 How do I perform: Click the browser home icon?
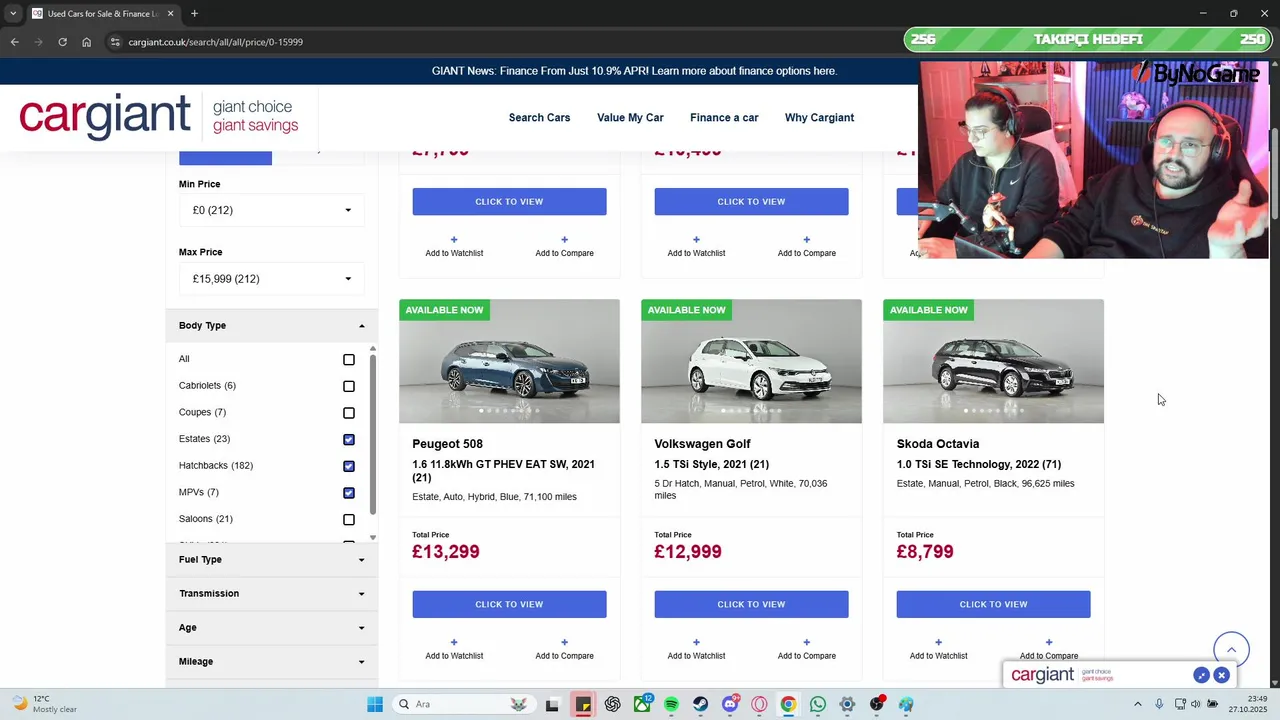click(x=86, y=42)
